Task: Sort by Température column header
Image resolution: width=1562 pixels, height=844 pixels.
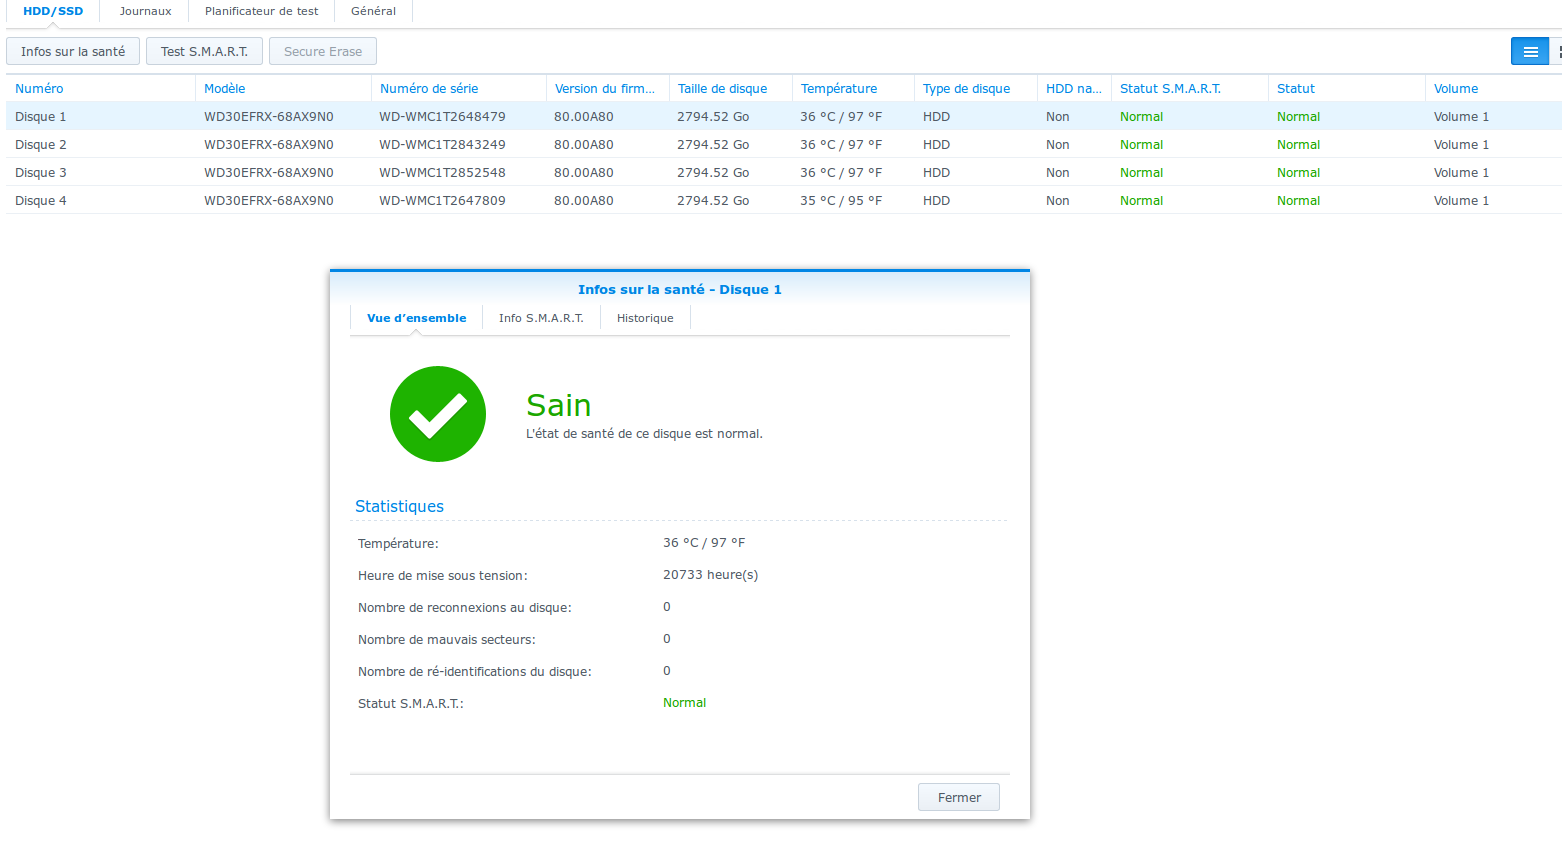Action: point(839,89)
